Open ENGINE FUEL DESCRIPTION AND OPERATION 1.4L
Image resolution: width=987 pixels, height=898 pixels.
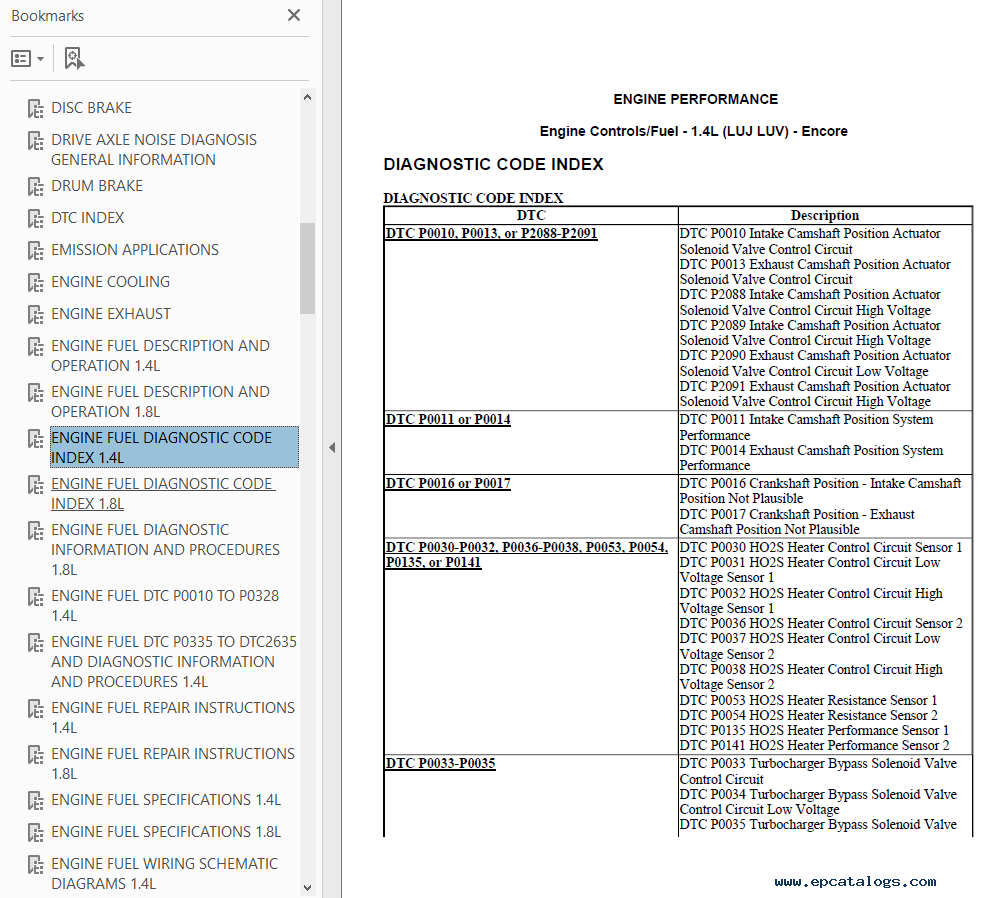tap(160, 356)
